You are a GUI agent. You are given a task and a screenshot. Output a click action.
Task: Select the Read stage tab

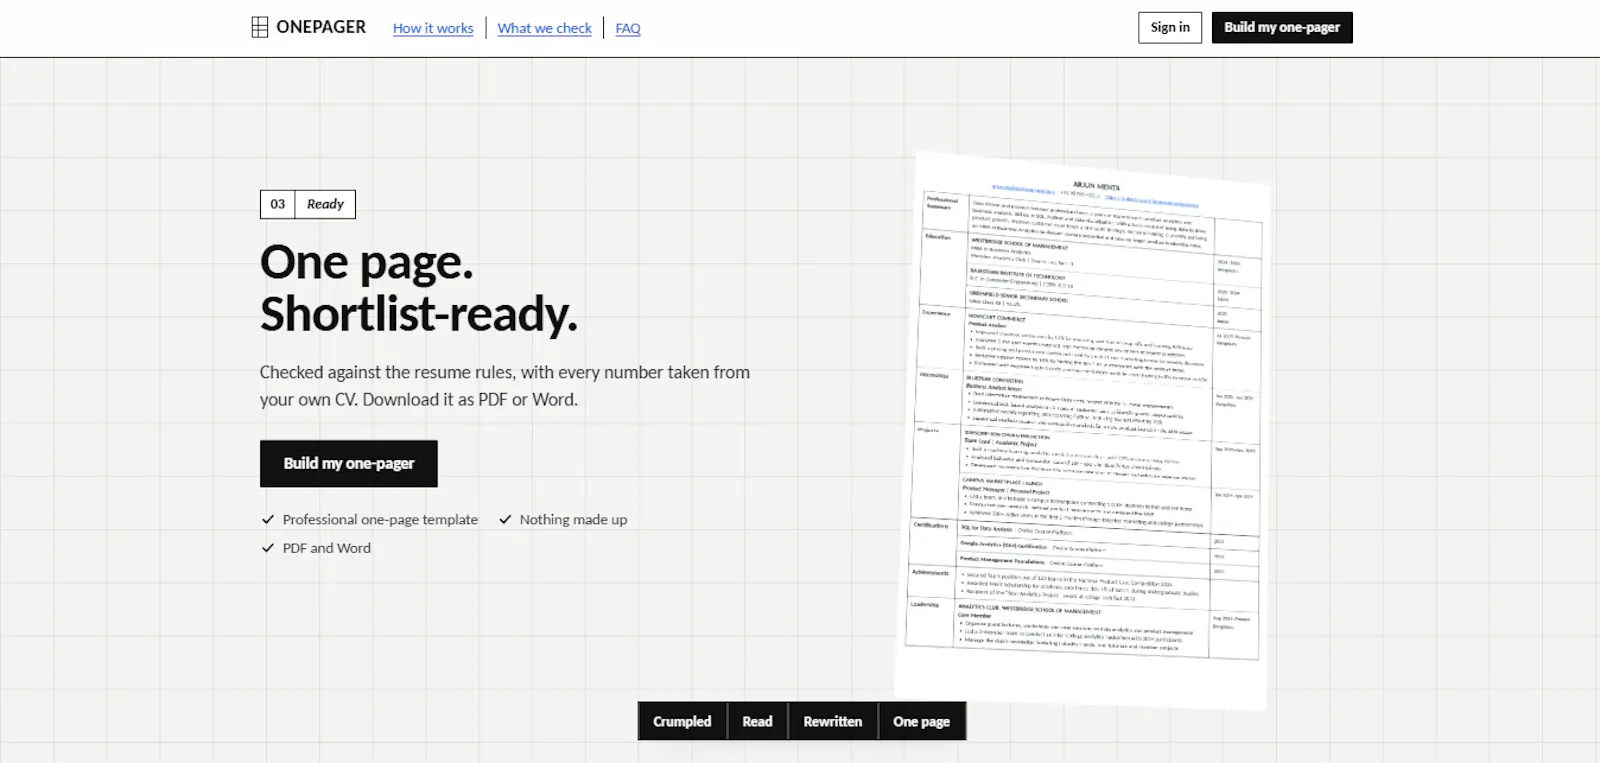point(757,721)
